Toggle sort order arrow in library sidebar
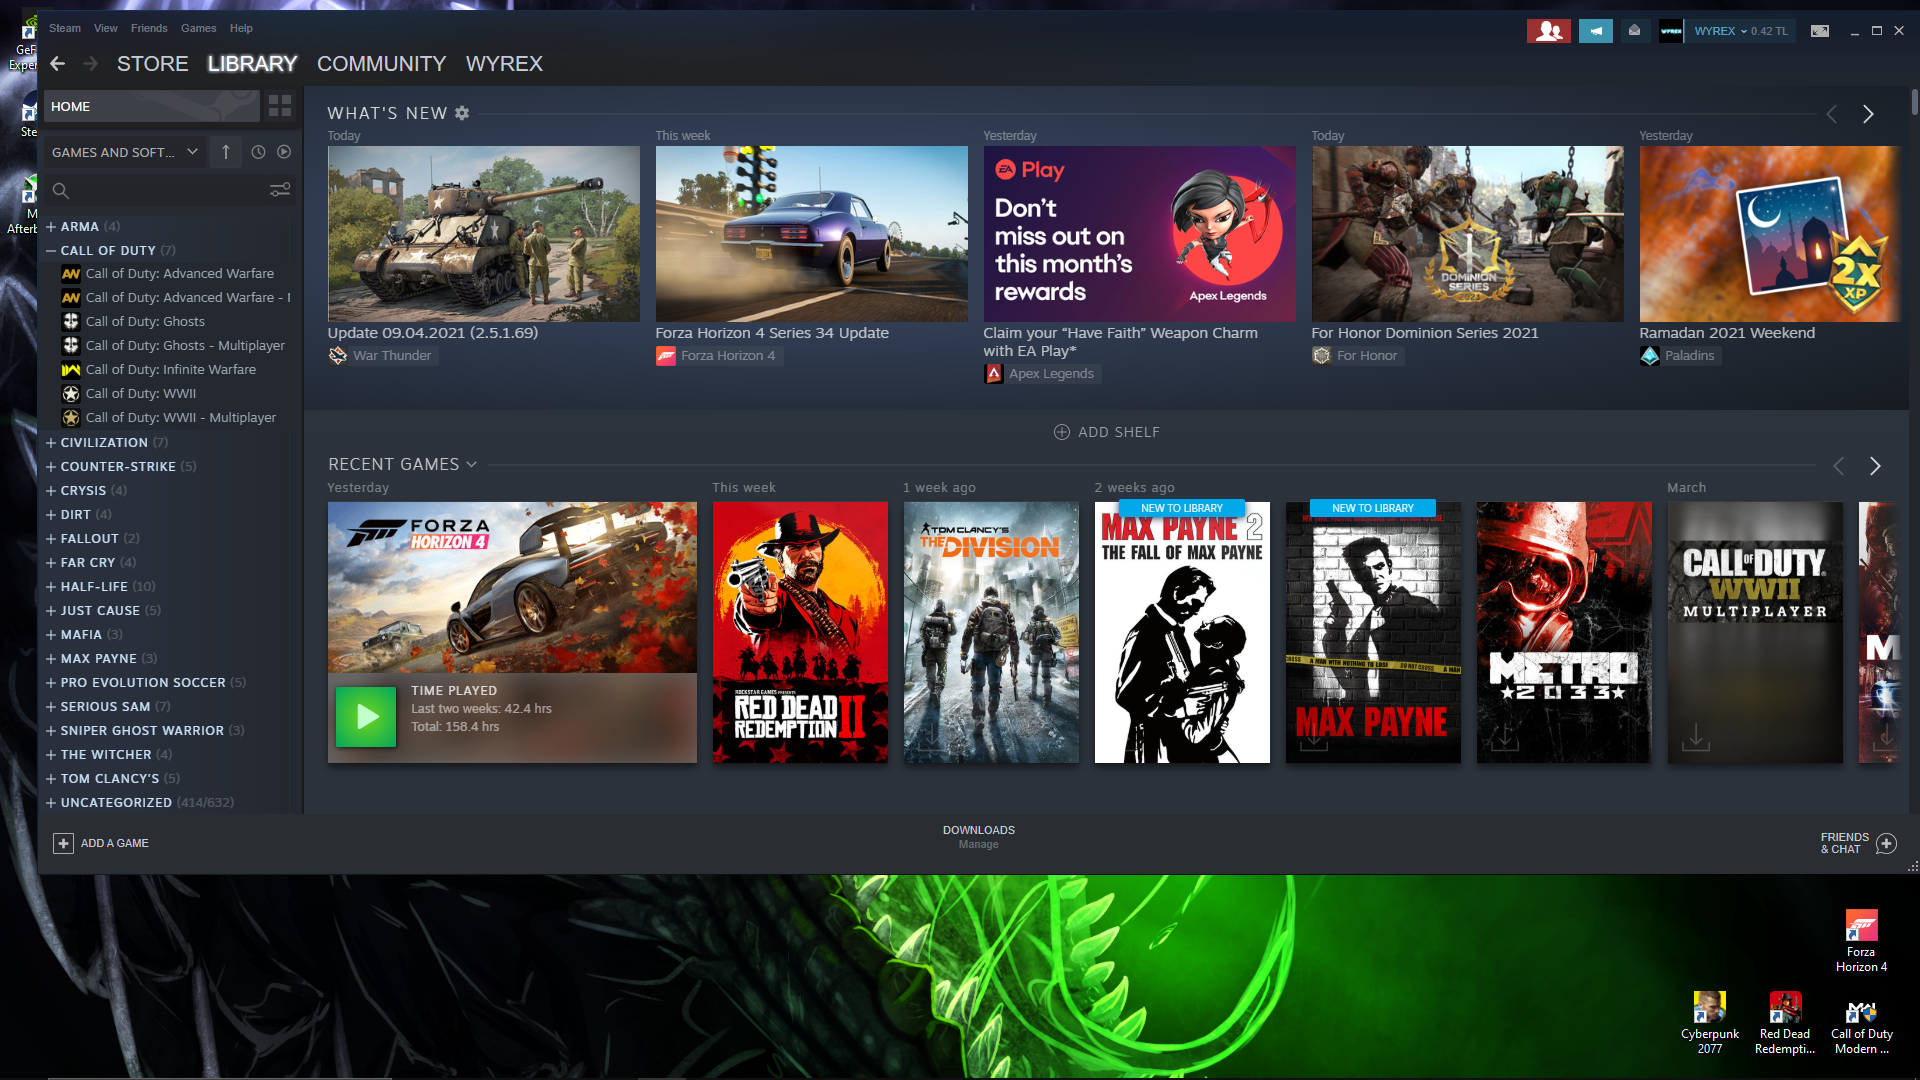This screenshot has height=1080, width=1920. tap(226, 152)
